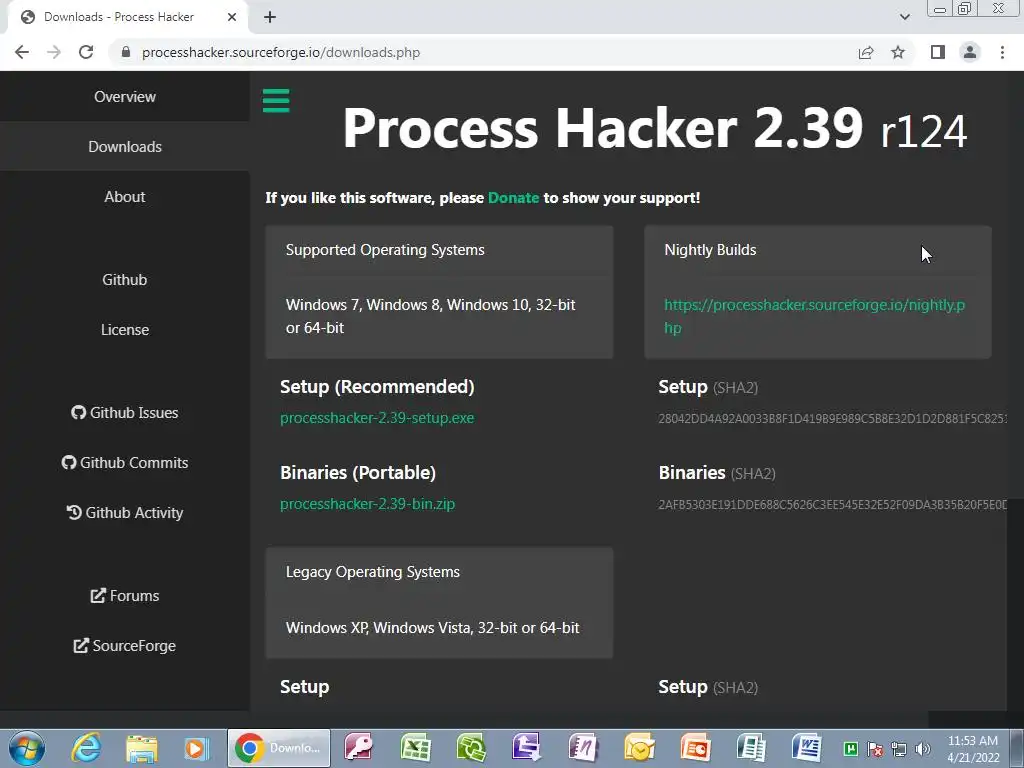This screenshot has width=1024, height=768.
Task: Reload the current page
Action: click(86, 52)
